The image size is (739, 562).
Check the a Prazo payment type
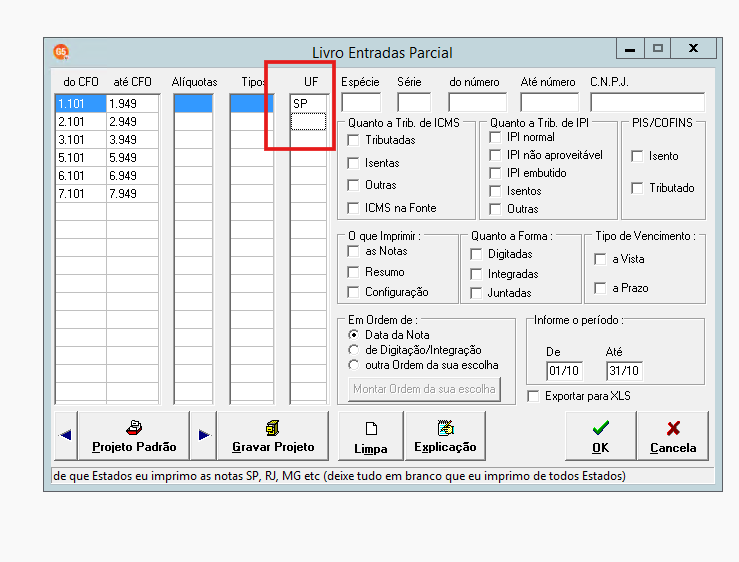(600, 288)
